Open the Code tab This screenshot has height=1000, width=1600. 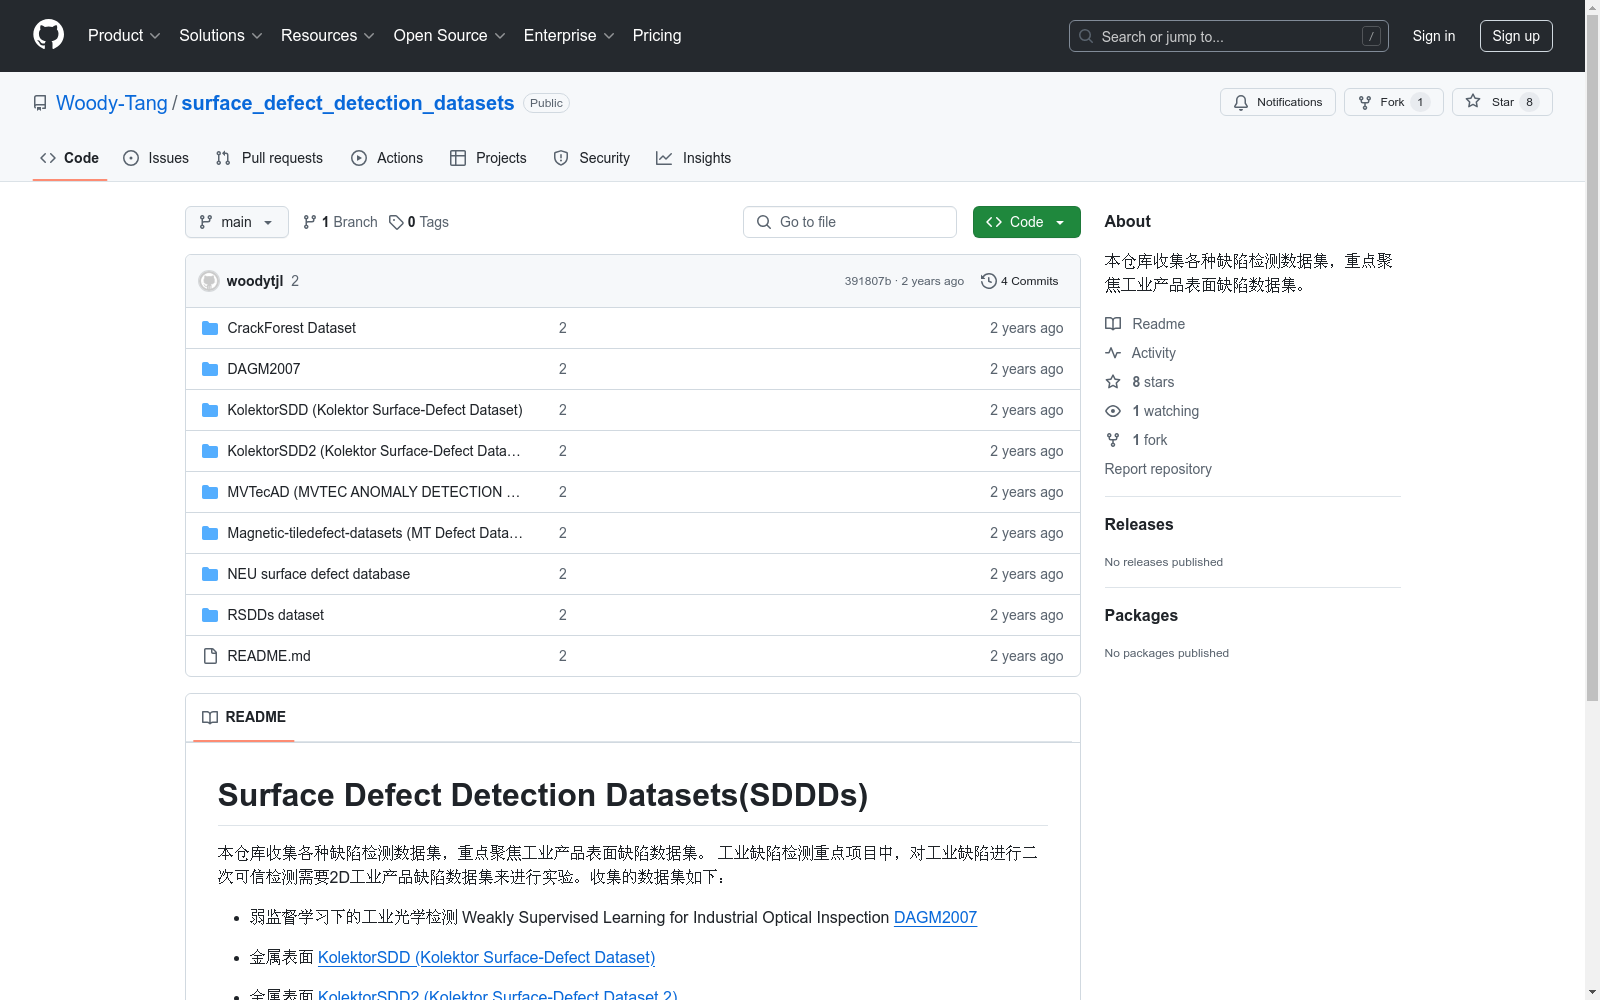[x=69, y=158]
